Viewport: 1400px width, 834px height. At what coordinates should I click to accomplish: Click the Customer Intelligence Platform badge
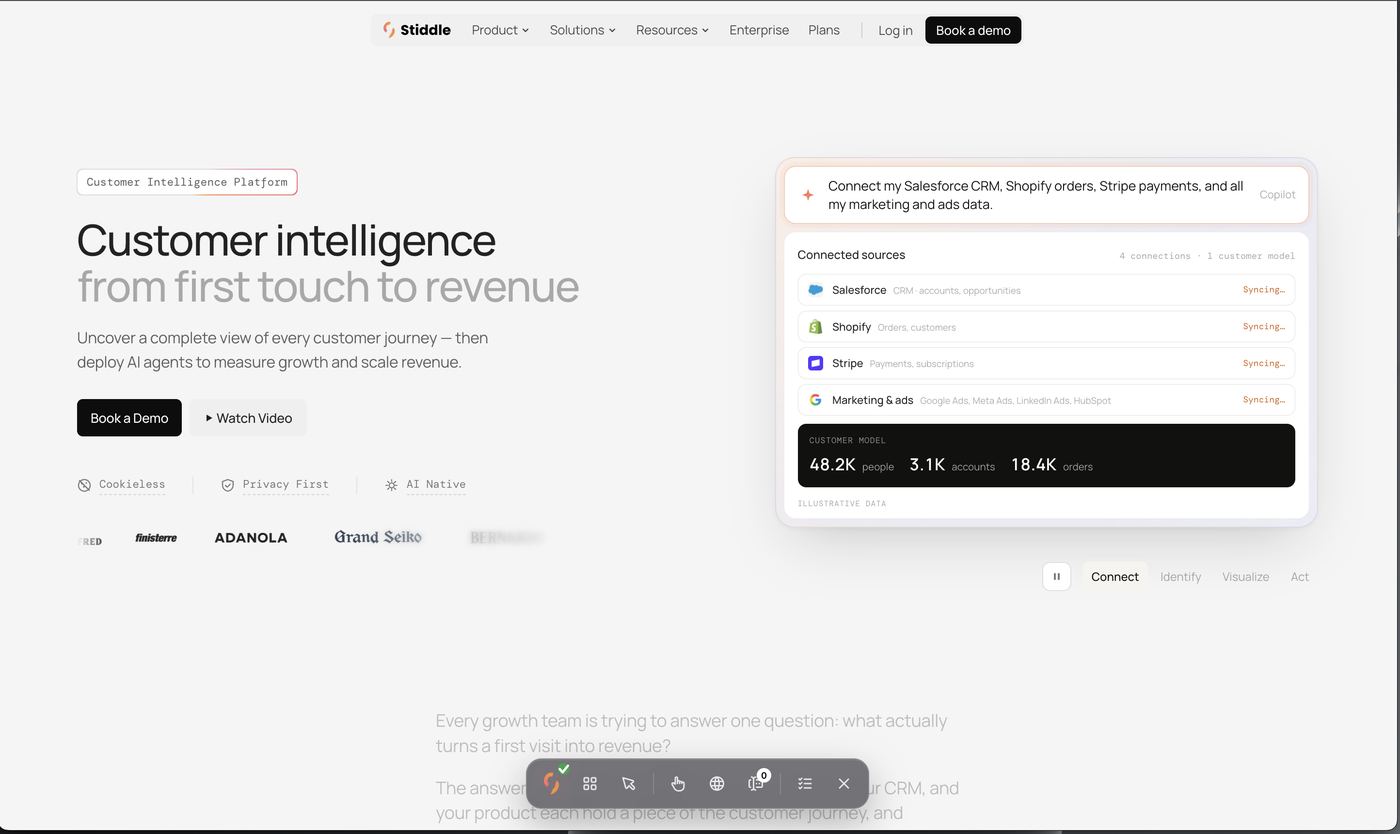coord(187,182)
